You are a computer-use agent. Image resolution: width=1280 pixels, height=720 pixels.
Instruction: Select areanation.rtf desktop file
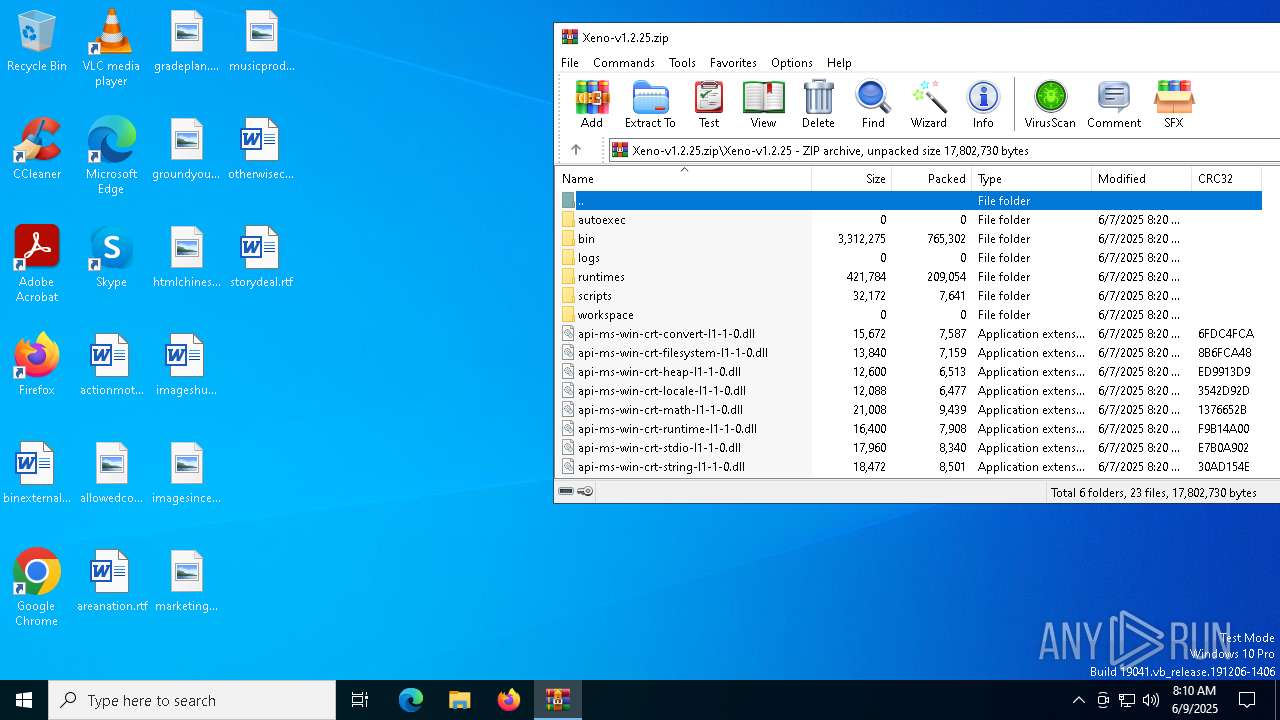coord(111,581)
